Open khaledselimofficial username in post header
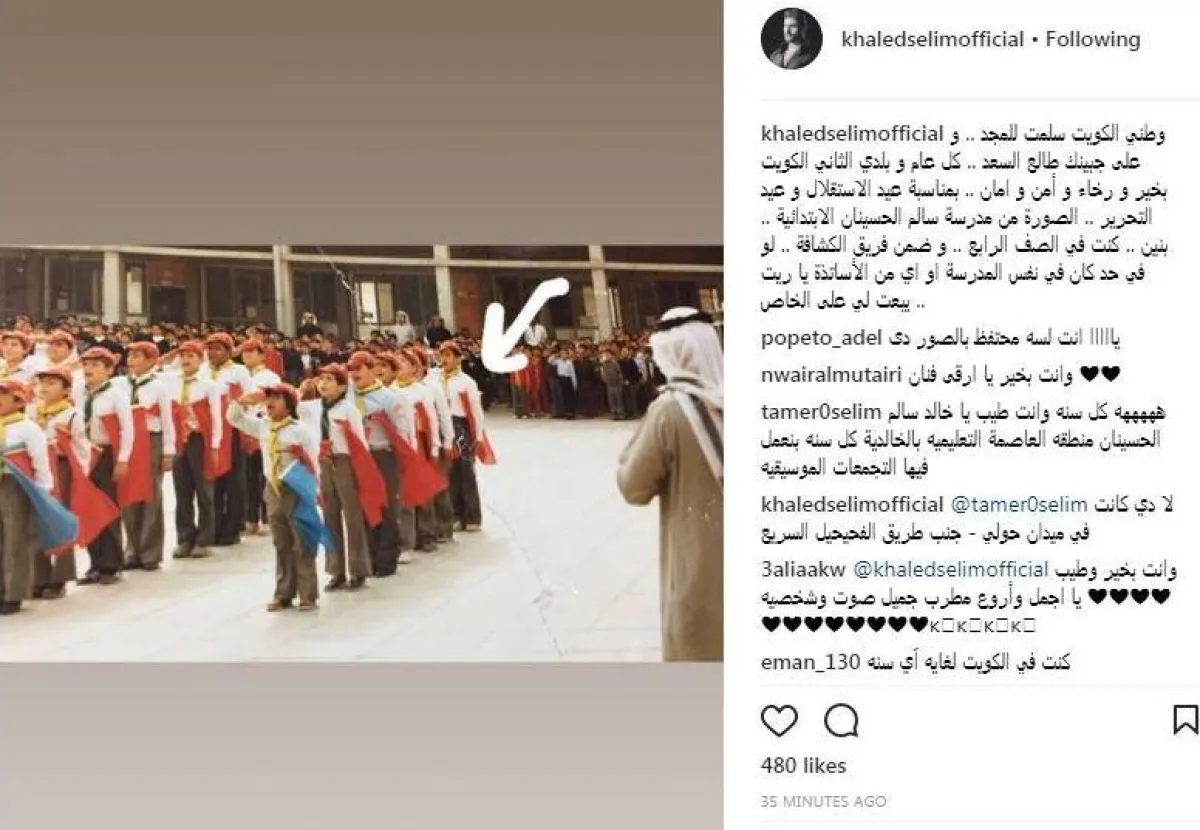 (933, 39)
